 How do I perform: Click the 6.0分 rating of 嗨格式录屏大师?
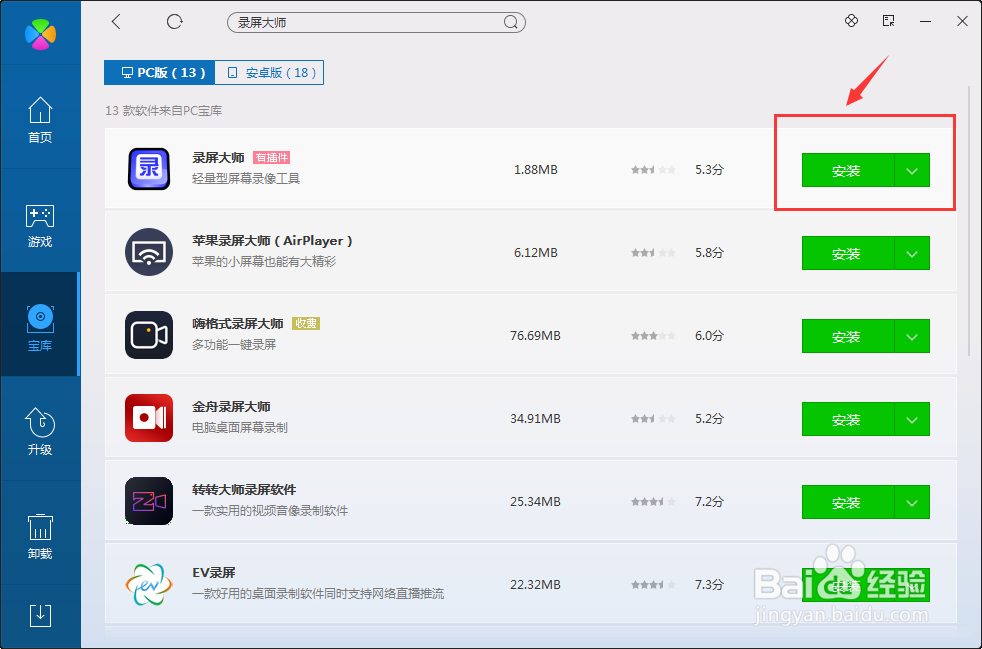(x=709, y=336)
